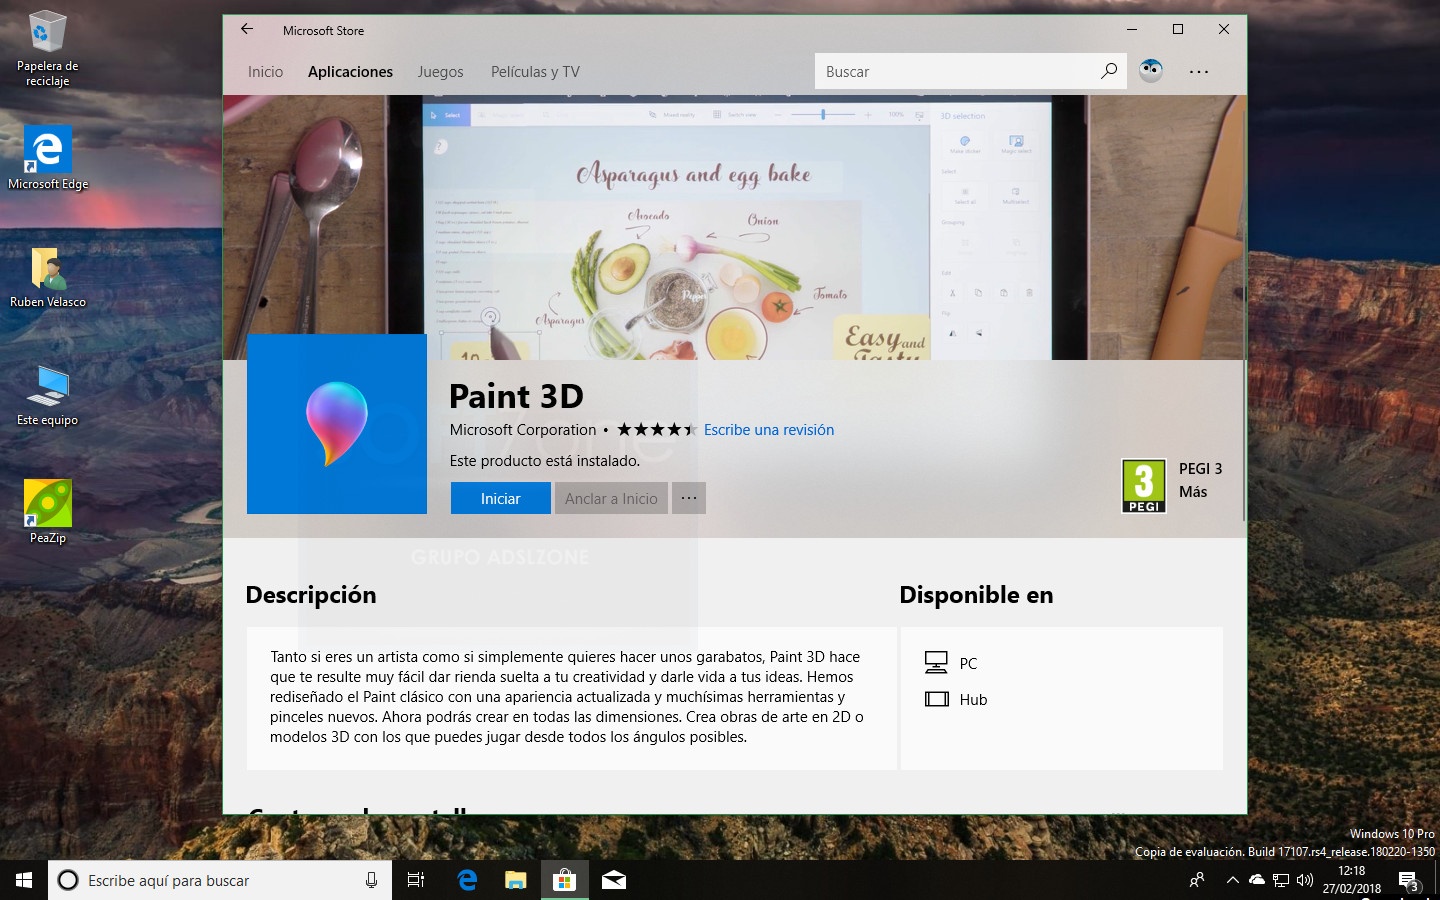Select the Este equipo desktop icon
Screen dimensions: 1440x900
(x=48, y=396)
